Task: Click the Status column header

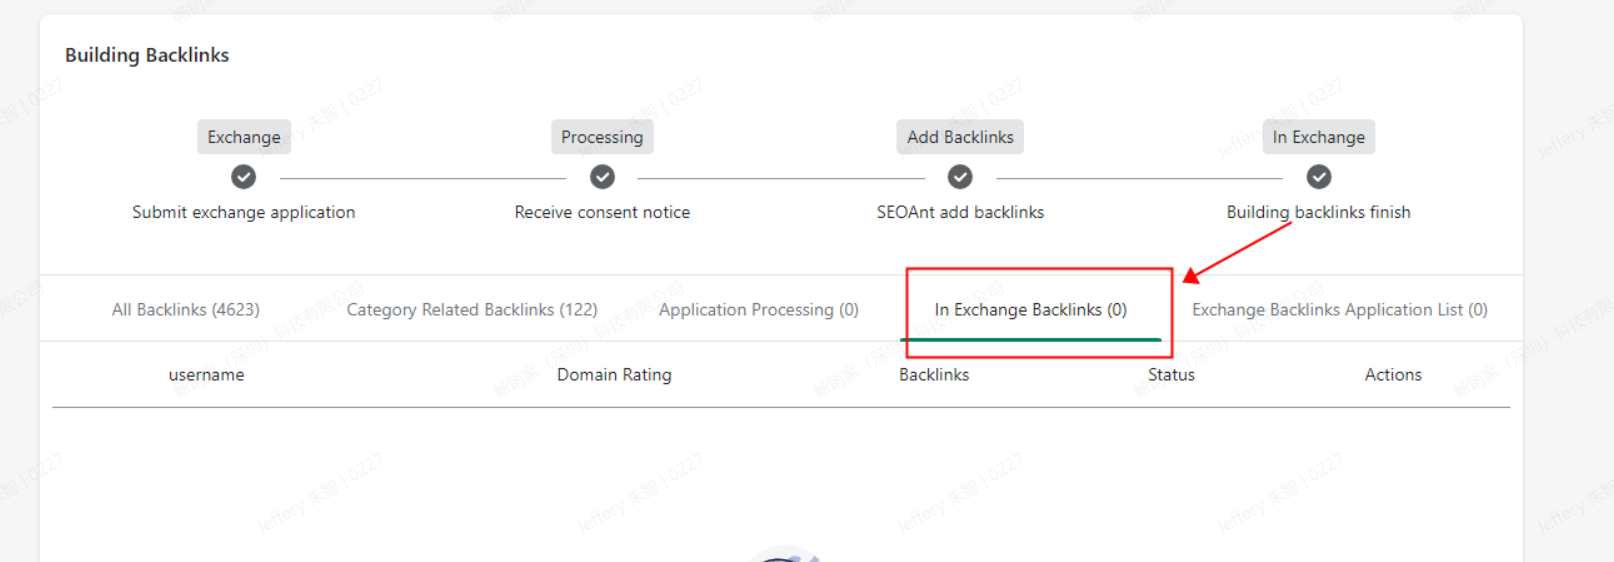Action: [x=1171, y=375]
